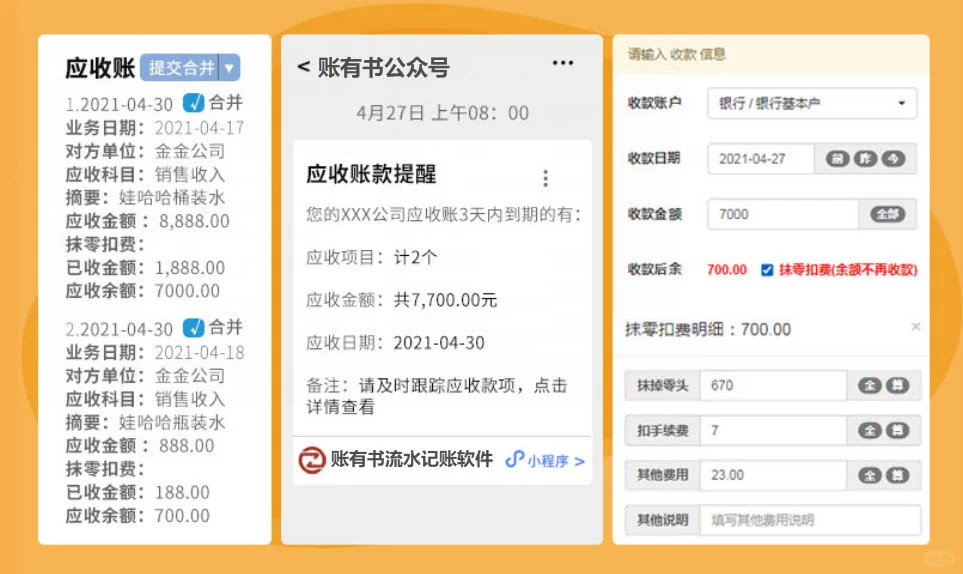
Task: Click 应收余额 value 7000.00
Action: click(x=187, y=291)
